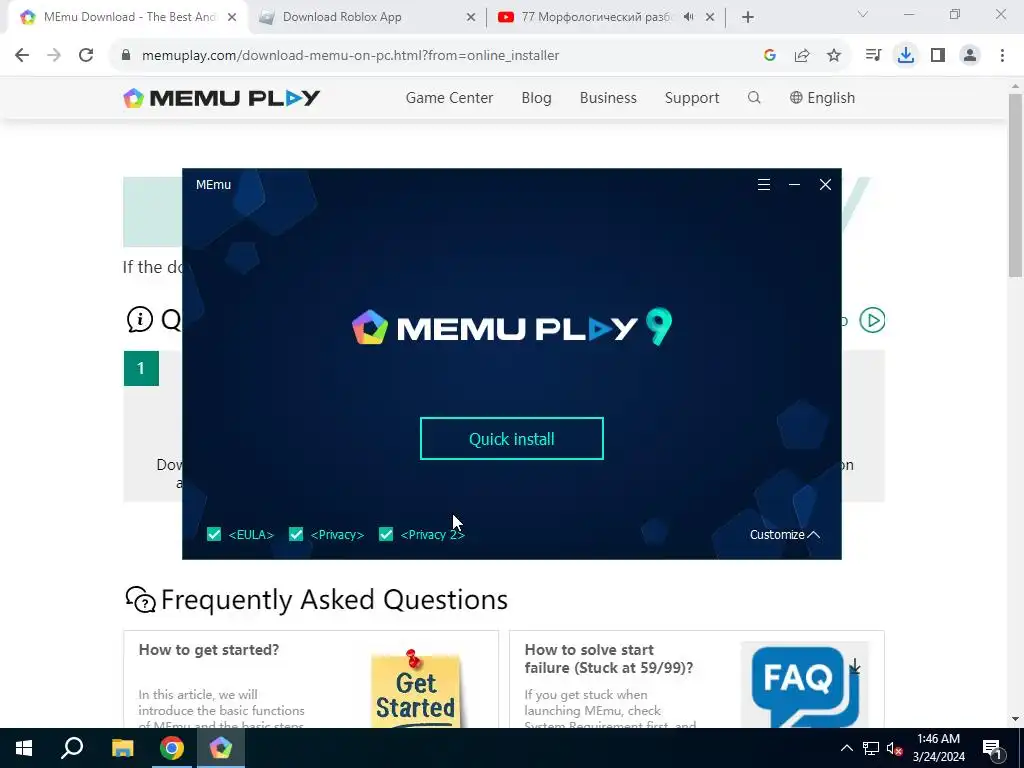1024x768 pixels.
Task: Open the MEmu installer hamburger menu
Action: pyautogui.click(x=763, y=185)
